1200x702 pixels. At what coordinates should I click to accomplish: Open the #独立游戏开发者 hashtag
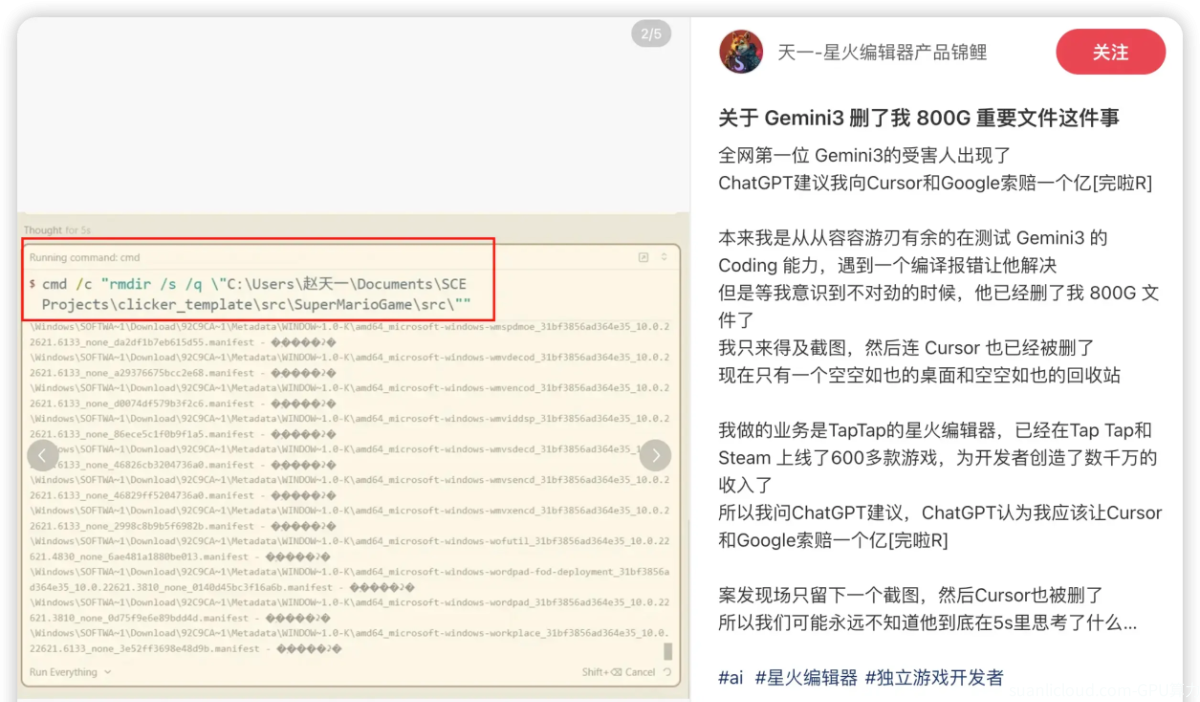[x=934, y=677]
